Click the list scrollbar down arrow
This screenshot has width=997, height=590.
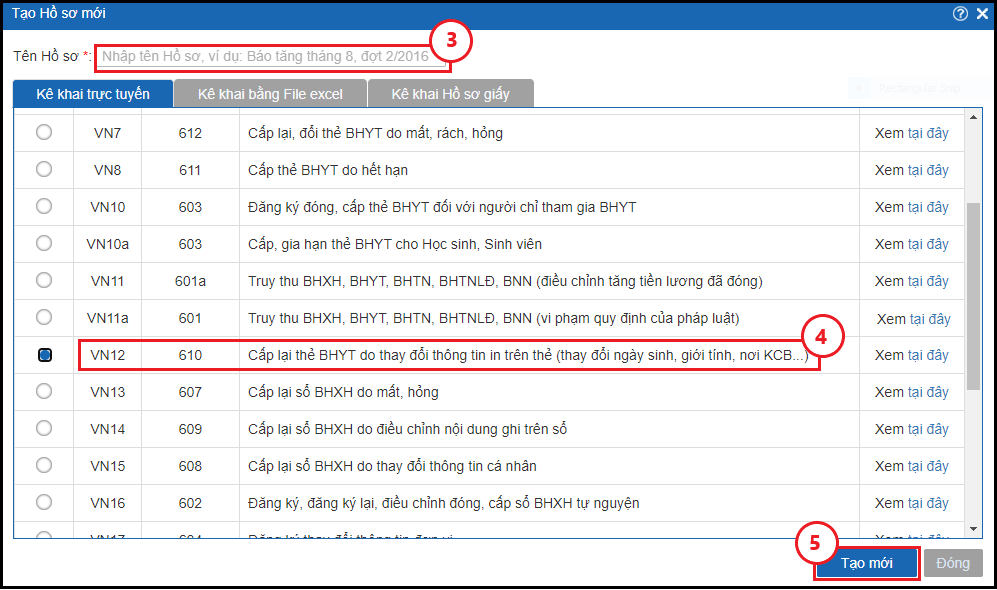[x=973, y=529]
